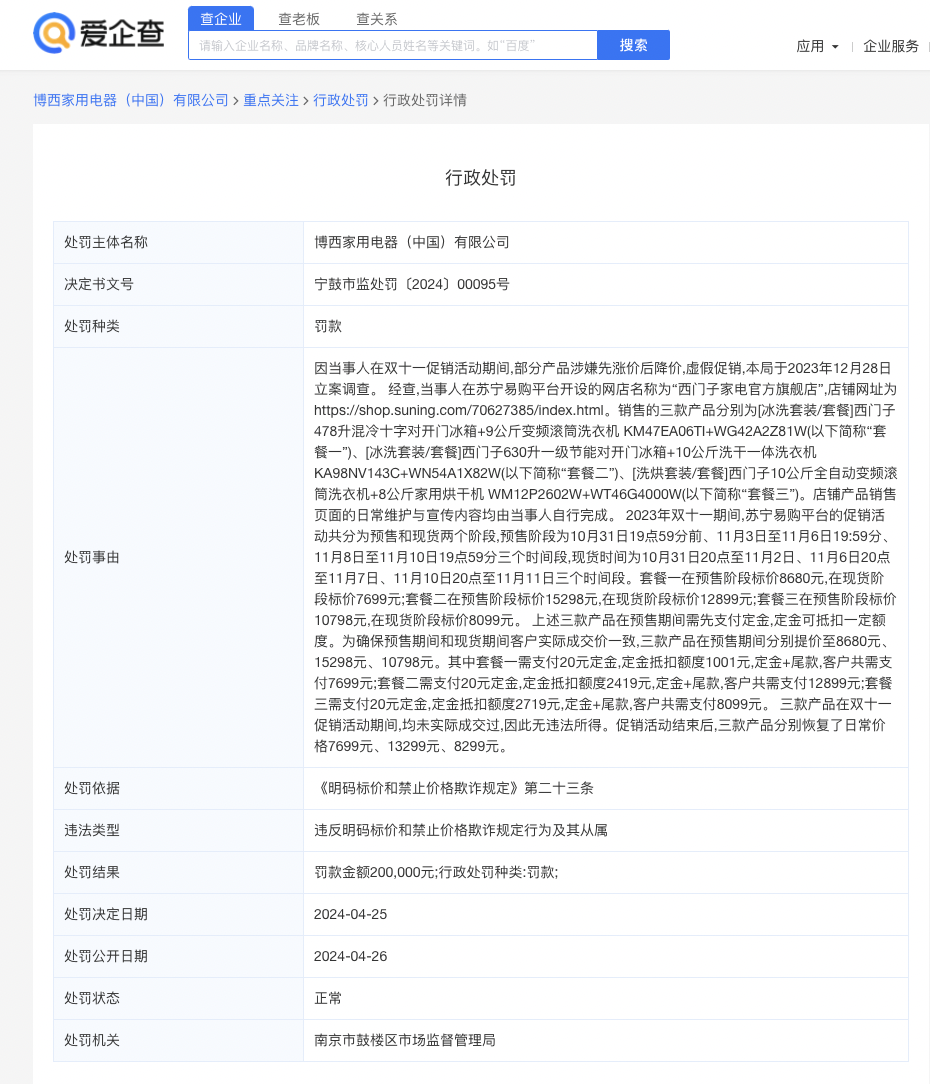
Task: Click the 行政处罚 page heading
Action: (481, 178)
